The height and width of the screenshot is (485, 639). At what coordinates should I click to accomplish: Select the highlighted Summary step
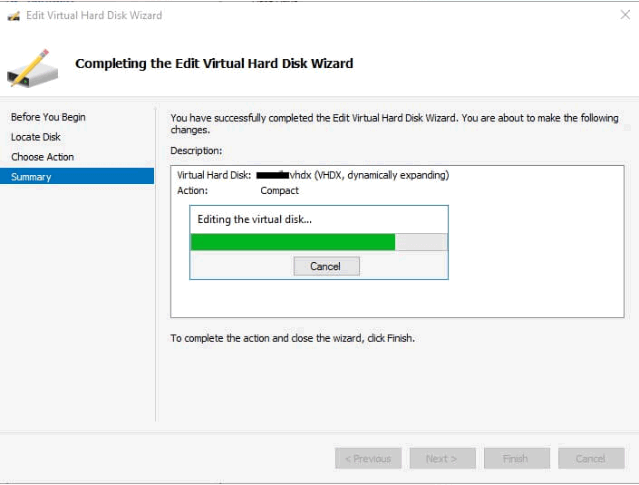pos(31,177)
